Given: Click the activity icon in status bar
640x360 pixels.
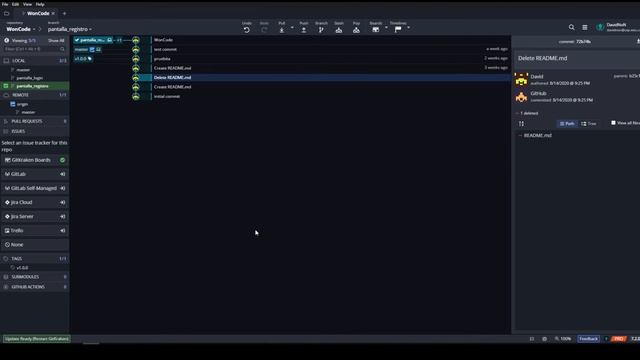Looking at the screenshot, I should 532,339.
